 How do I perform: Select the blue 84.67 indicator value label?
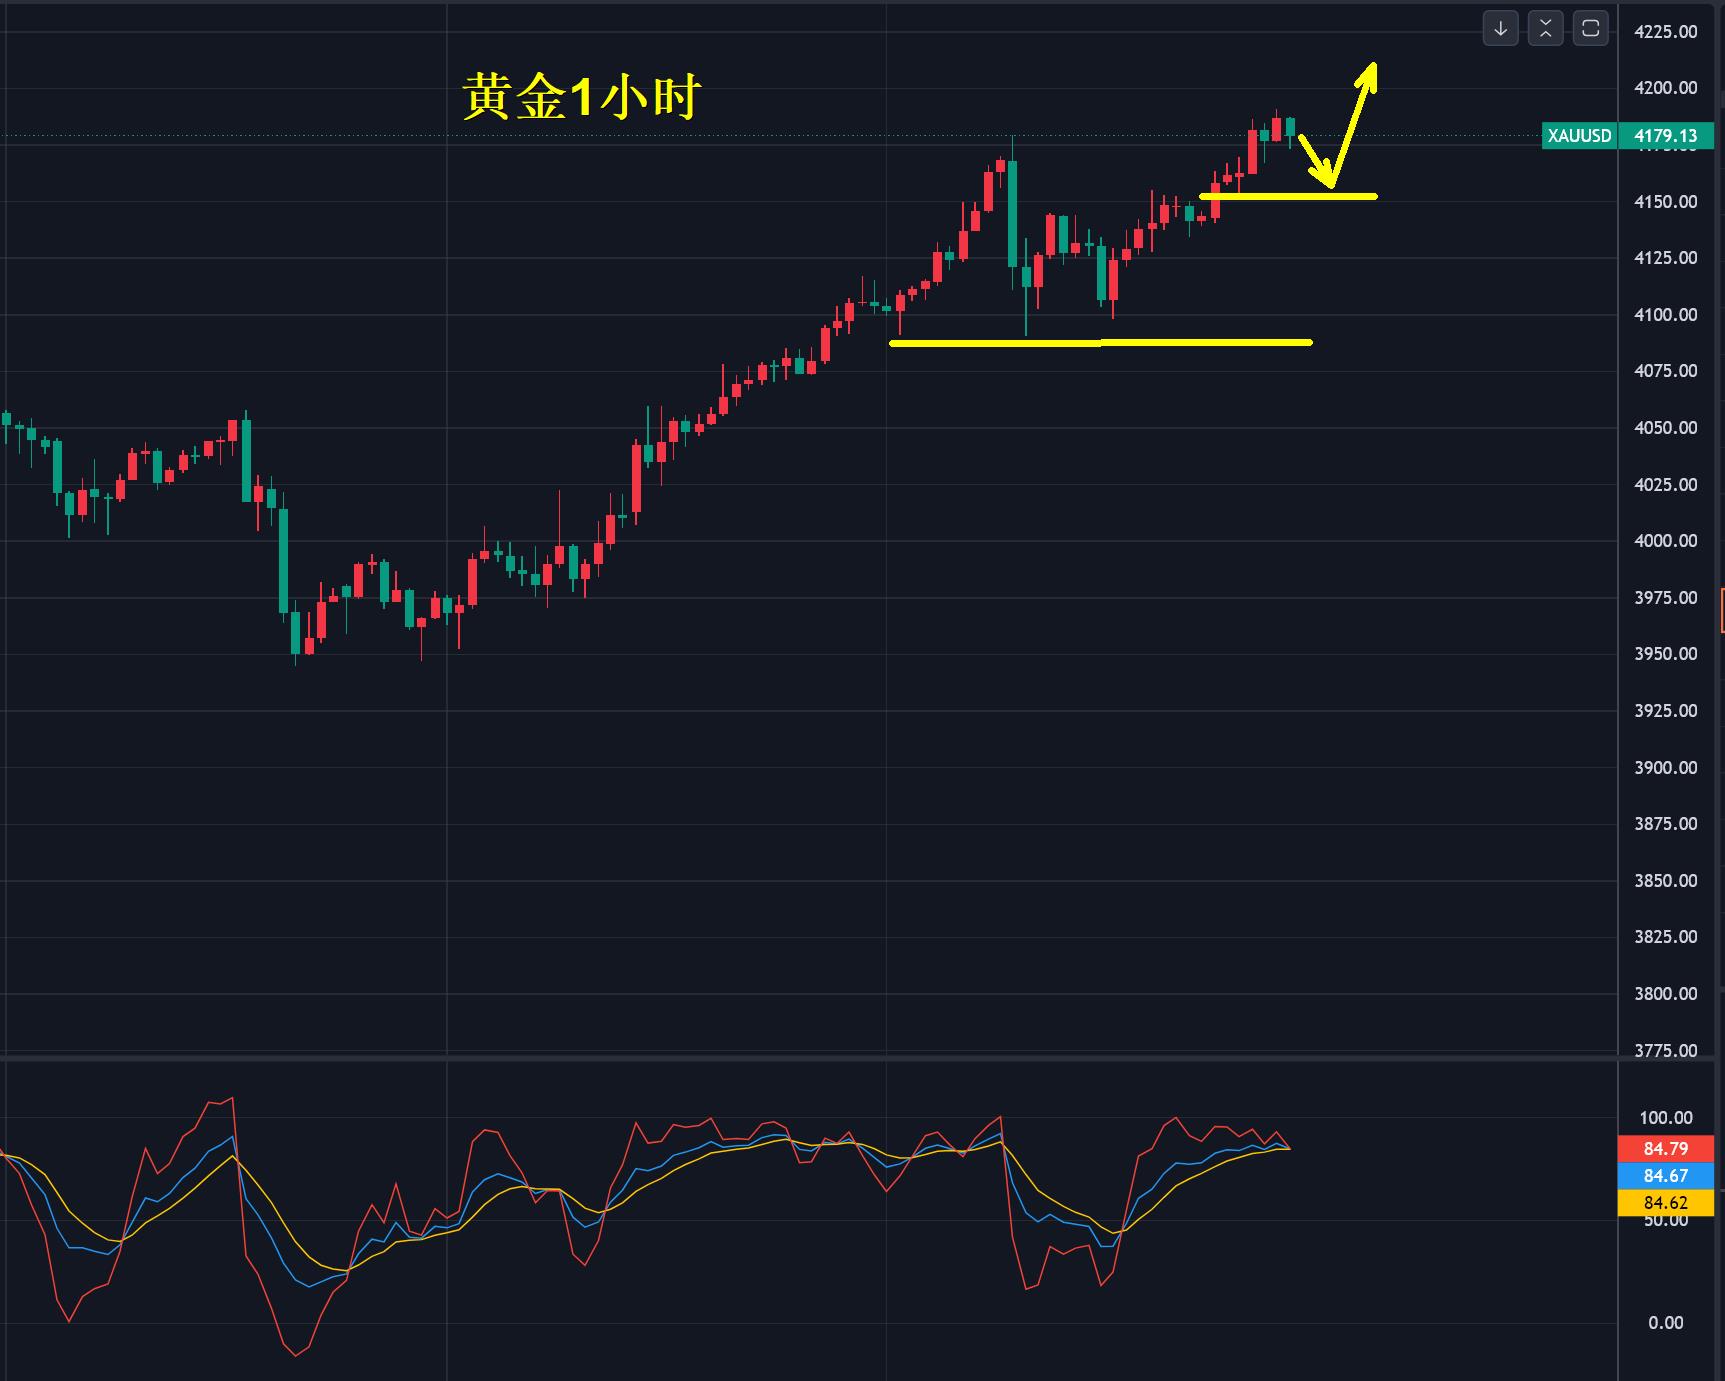pos(1665,1176)
